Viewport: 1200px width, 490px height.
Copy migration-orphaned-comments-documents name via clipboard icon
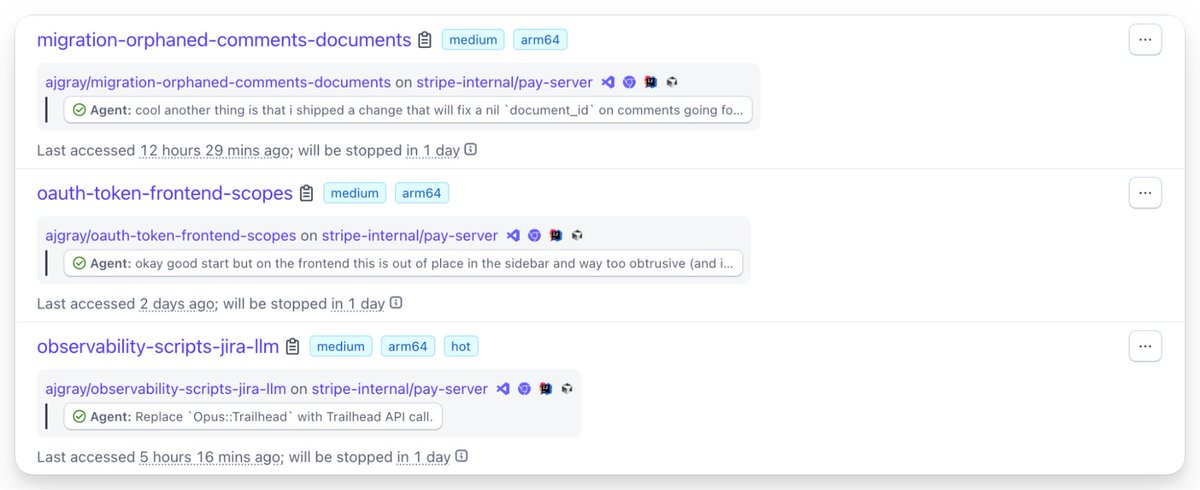(x=425, y=40)
